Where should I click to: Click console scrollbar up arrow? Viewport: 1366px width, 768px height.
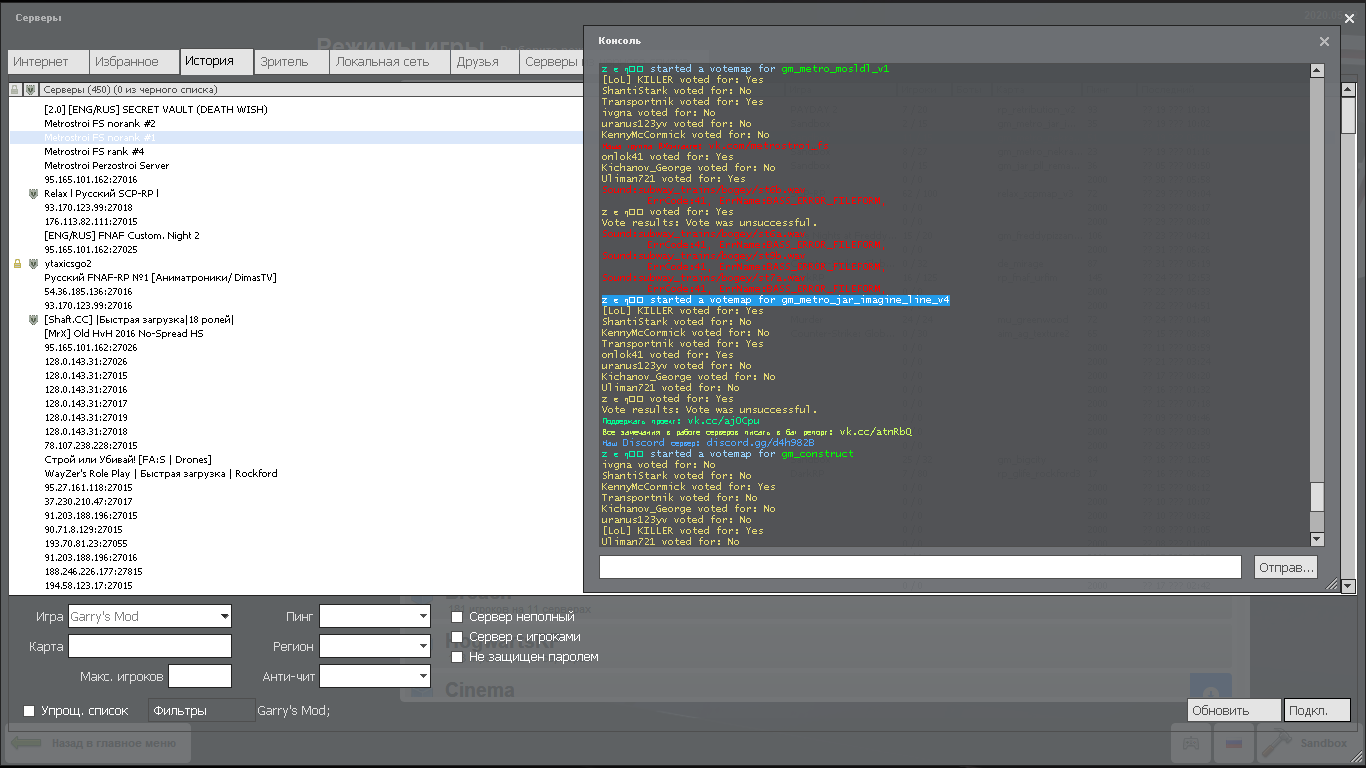click(x=1317, y=71)
